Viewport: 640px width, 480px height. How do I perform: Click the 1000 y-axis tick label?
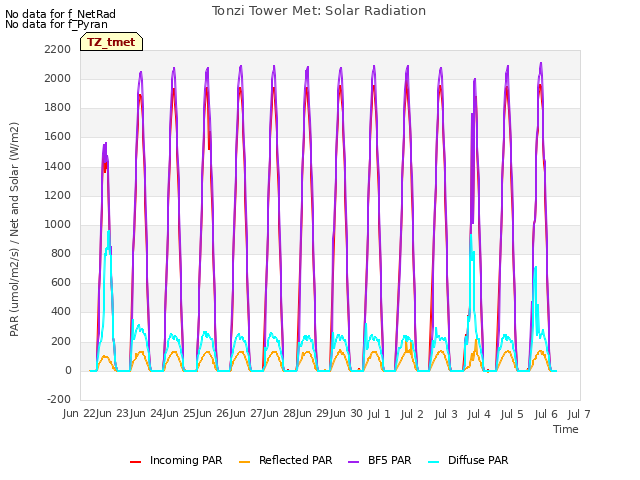pyautogui.click(x=58, y=224)
